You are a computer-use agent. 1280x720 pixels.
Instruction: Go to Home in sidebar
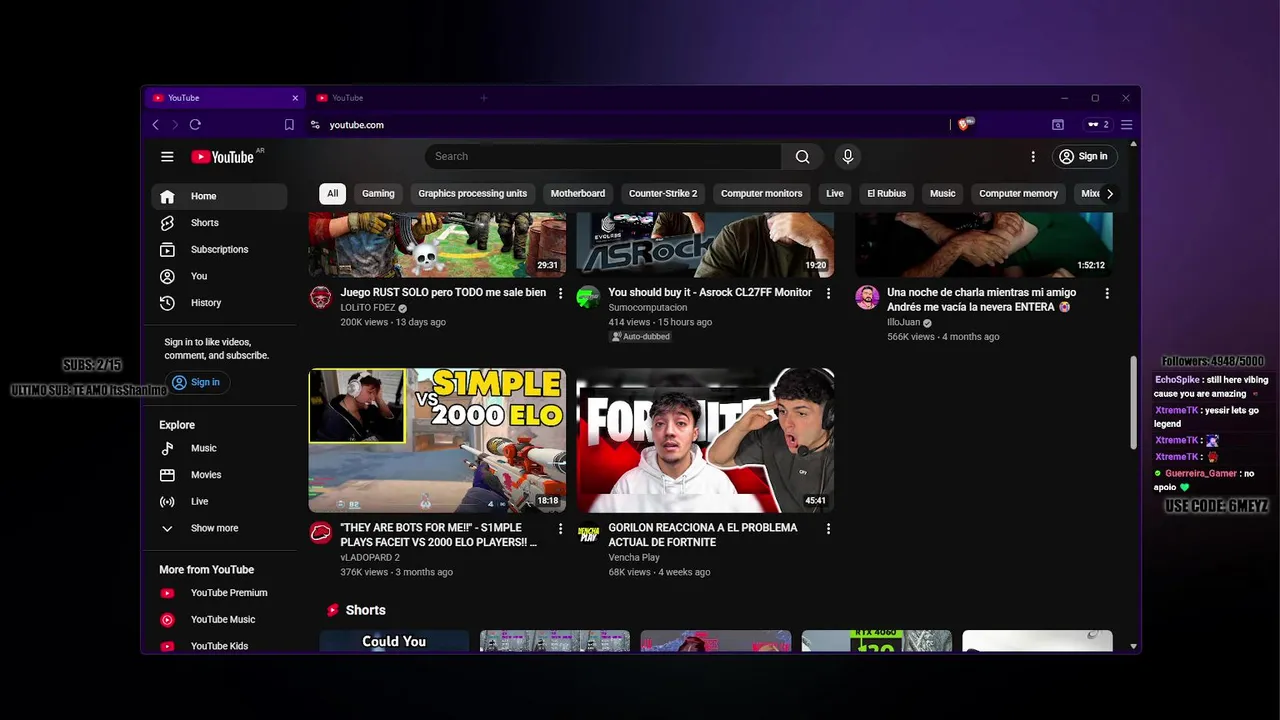[x=219, y=197]
